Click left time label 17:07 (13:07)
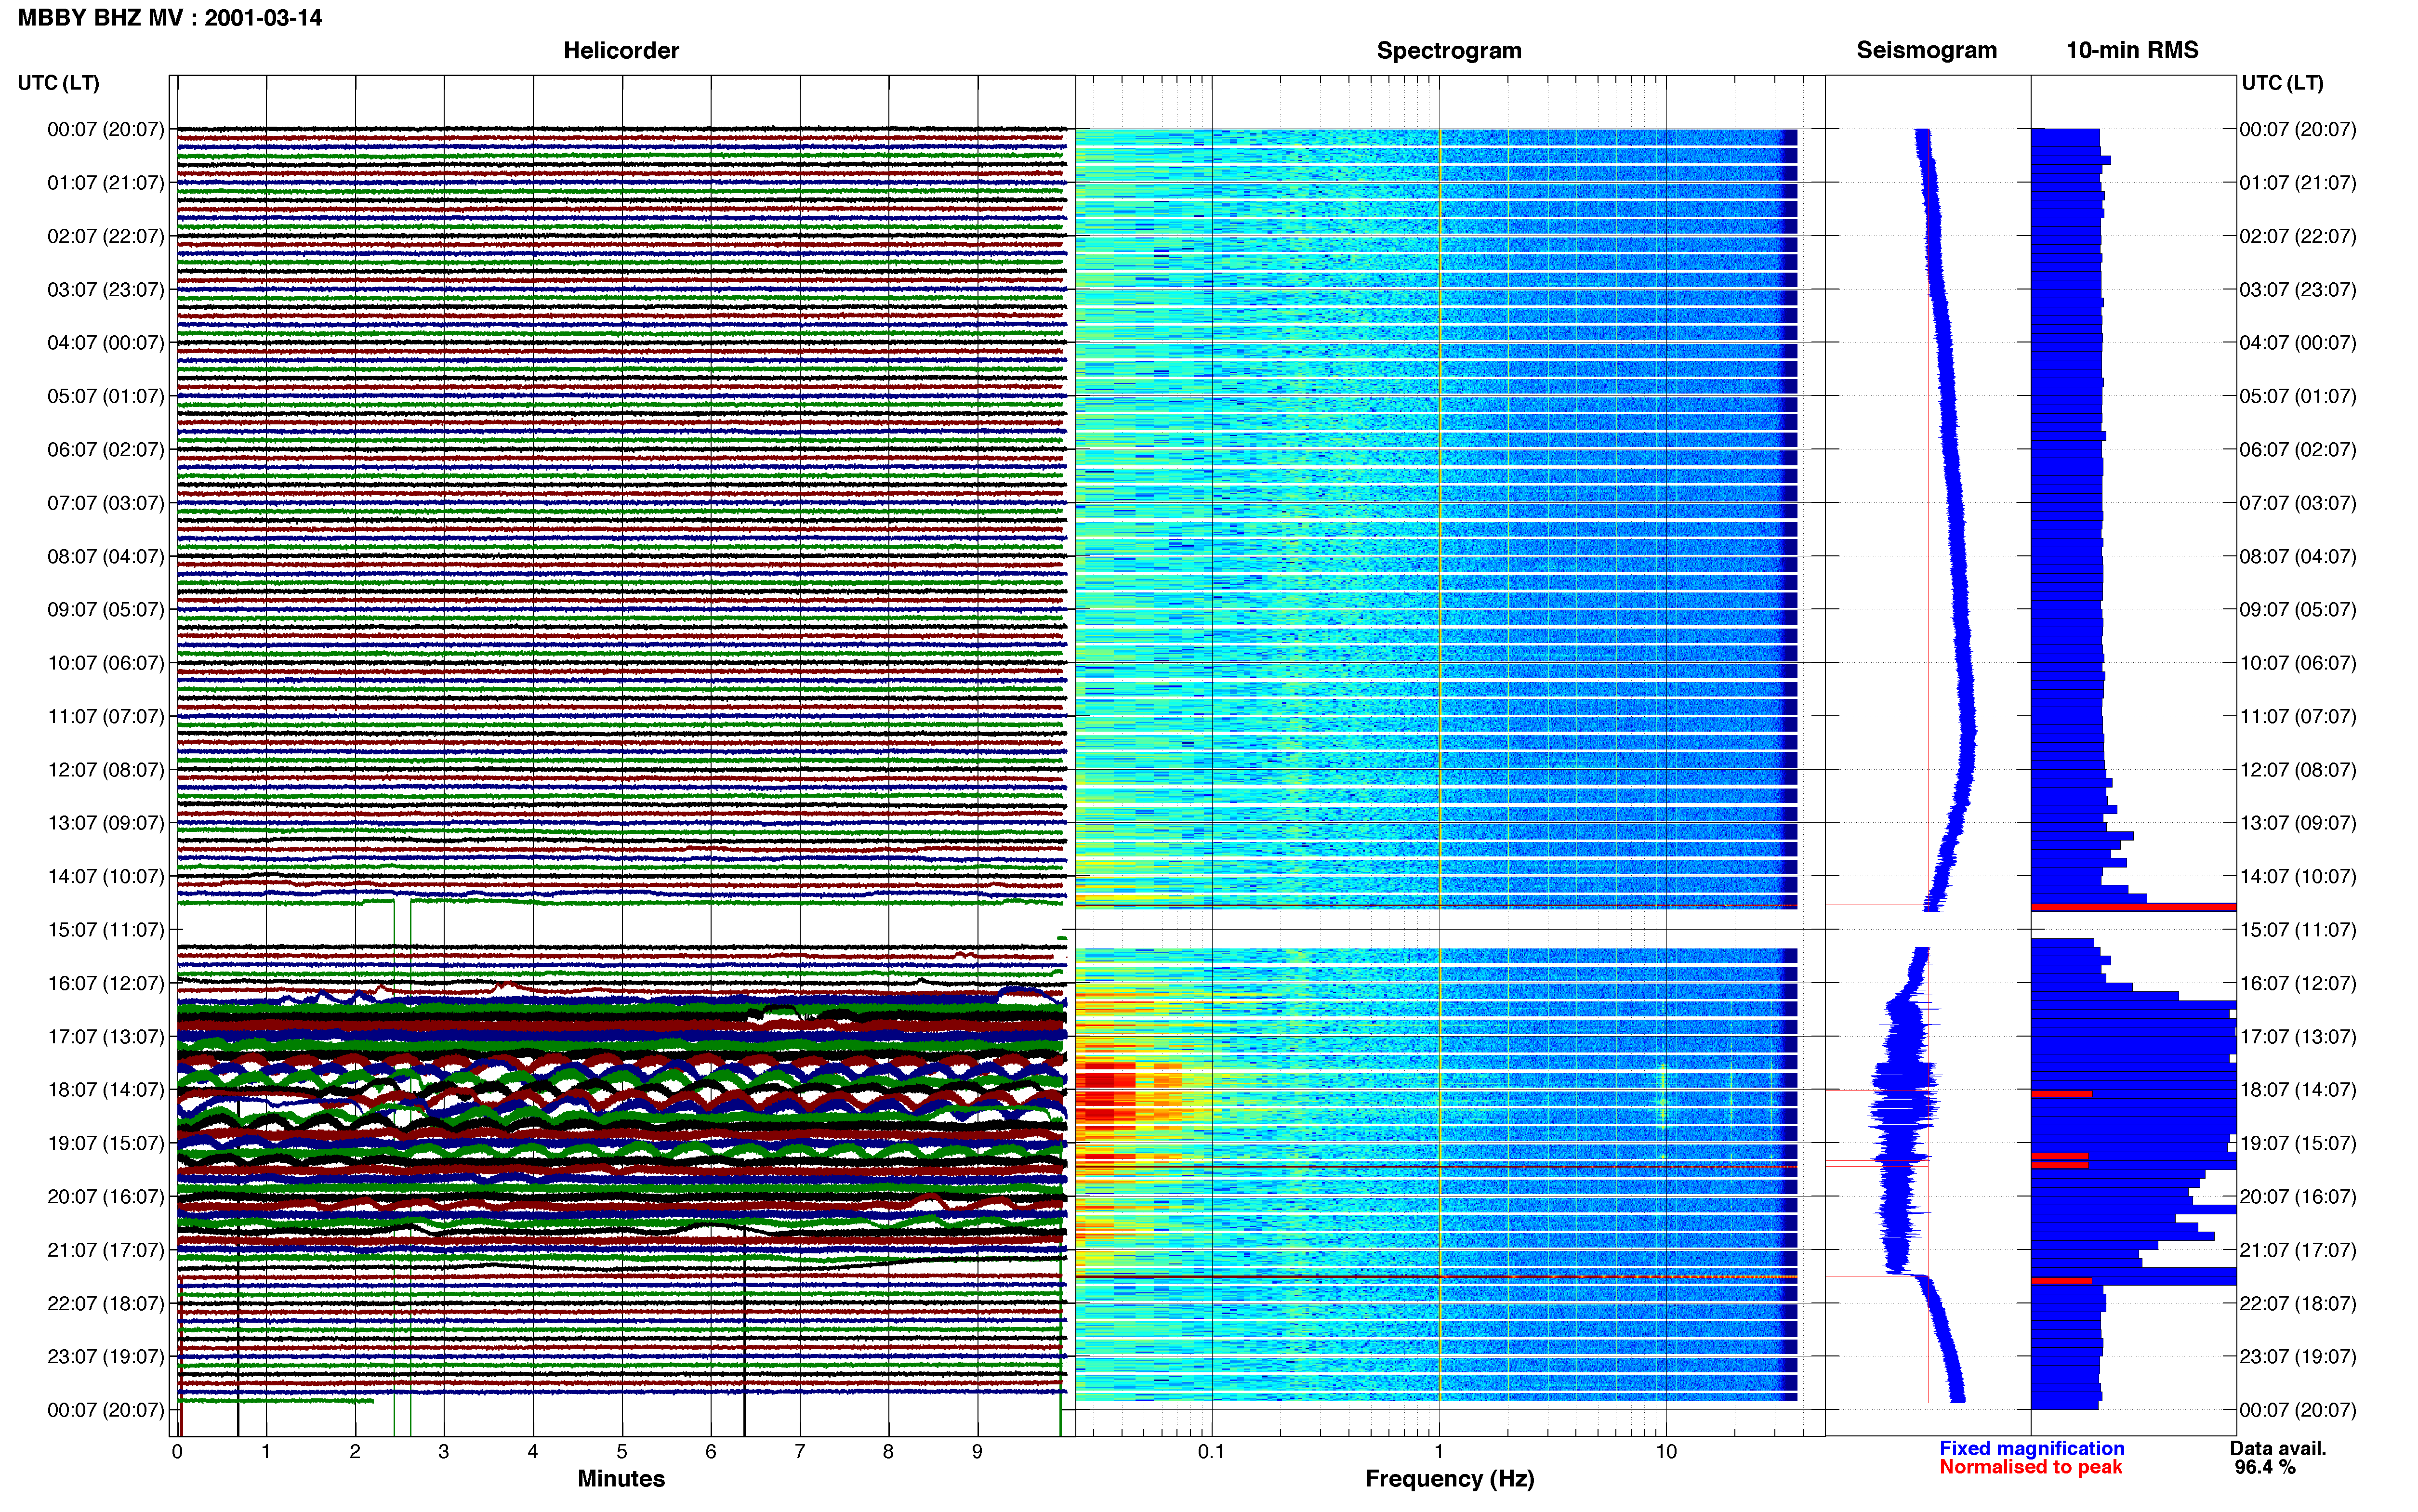Image resolution: width=2418 pixels, height=1512 pixels. coord(105,1036)
